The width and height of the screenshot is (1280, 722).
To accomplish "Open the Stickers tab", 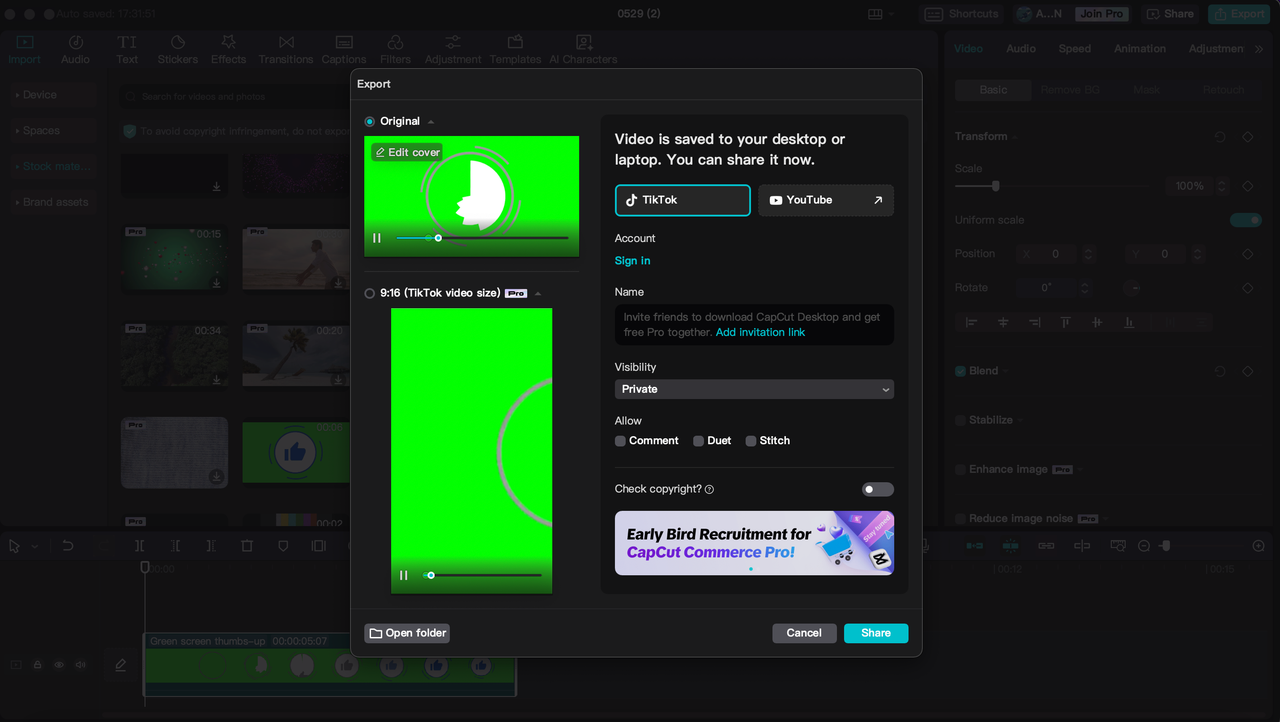I will click(178, 49).
